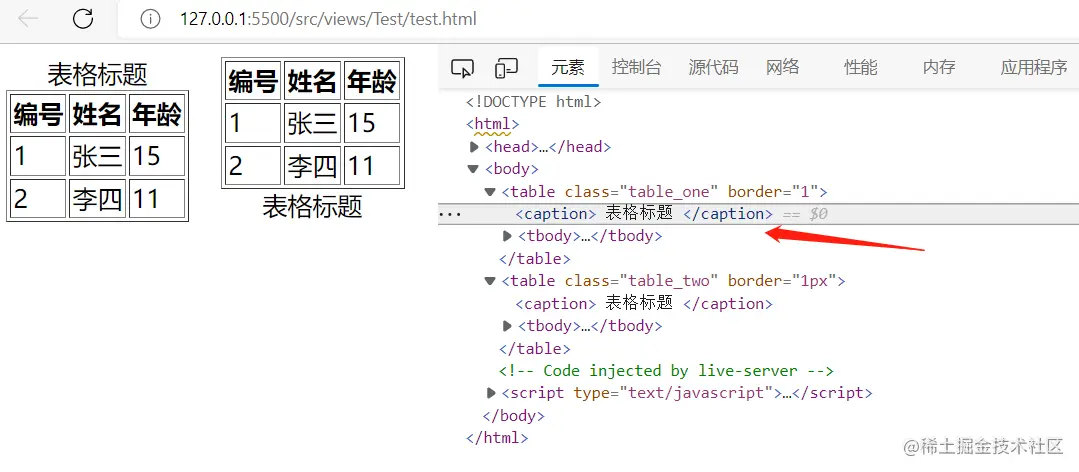Select the </table> line closing table_two
Screen dimensions: 1079x472
point(535,348)
